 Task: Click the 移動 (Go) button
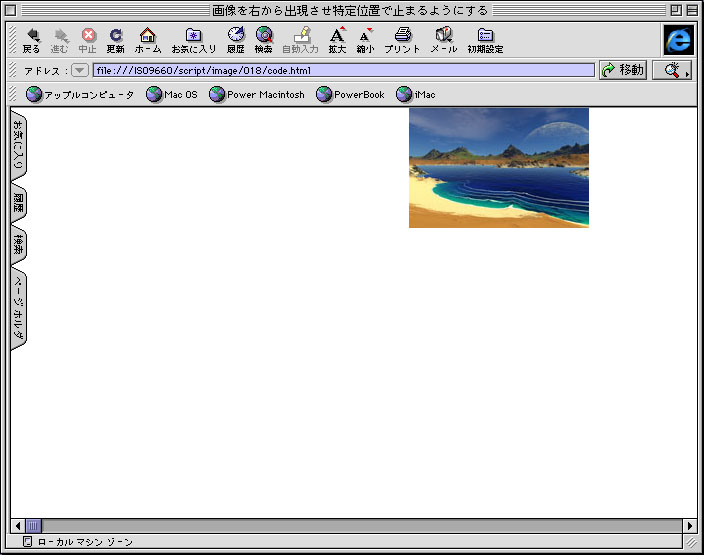point(623,70)
